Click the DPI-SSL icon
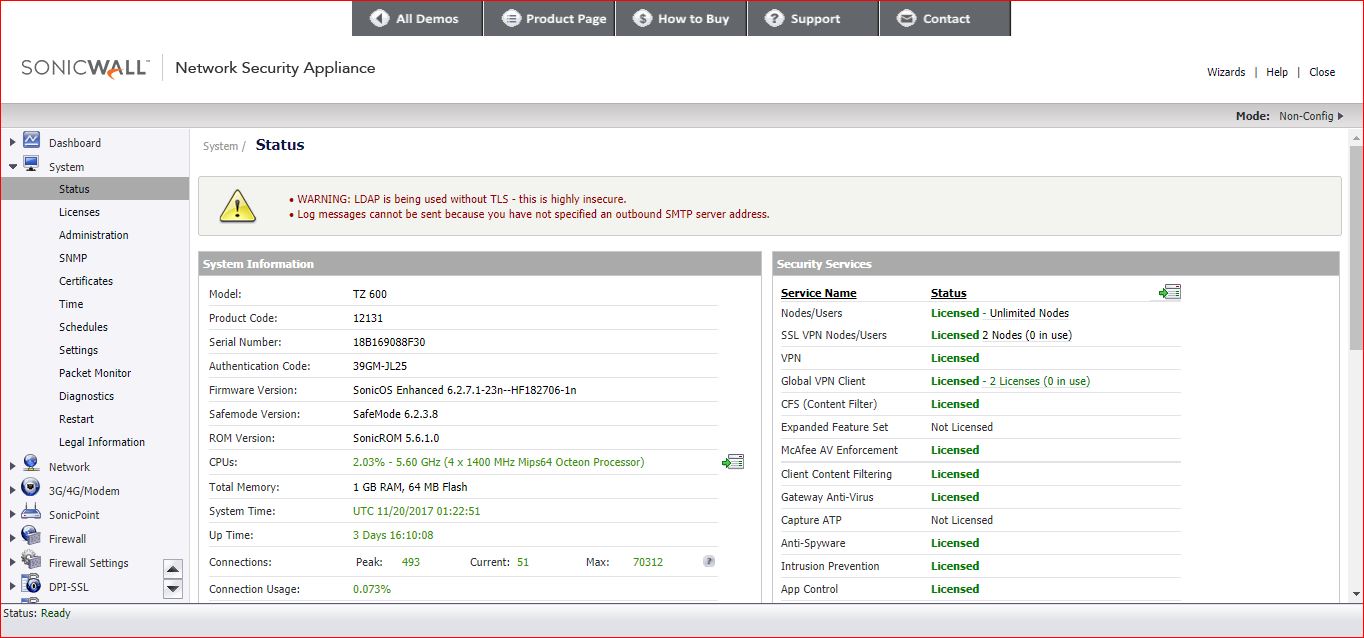The width and height of the screenshot is (1364, 638). click(x=31, y=585)
